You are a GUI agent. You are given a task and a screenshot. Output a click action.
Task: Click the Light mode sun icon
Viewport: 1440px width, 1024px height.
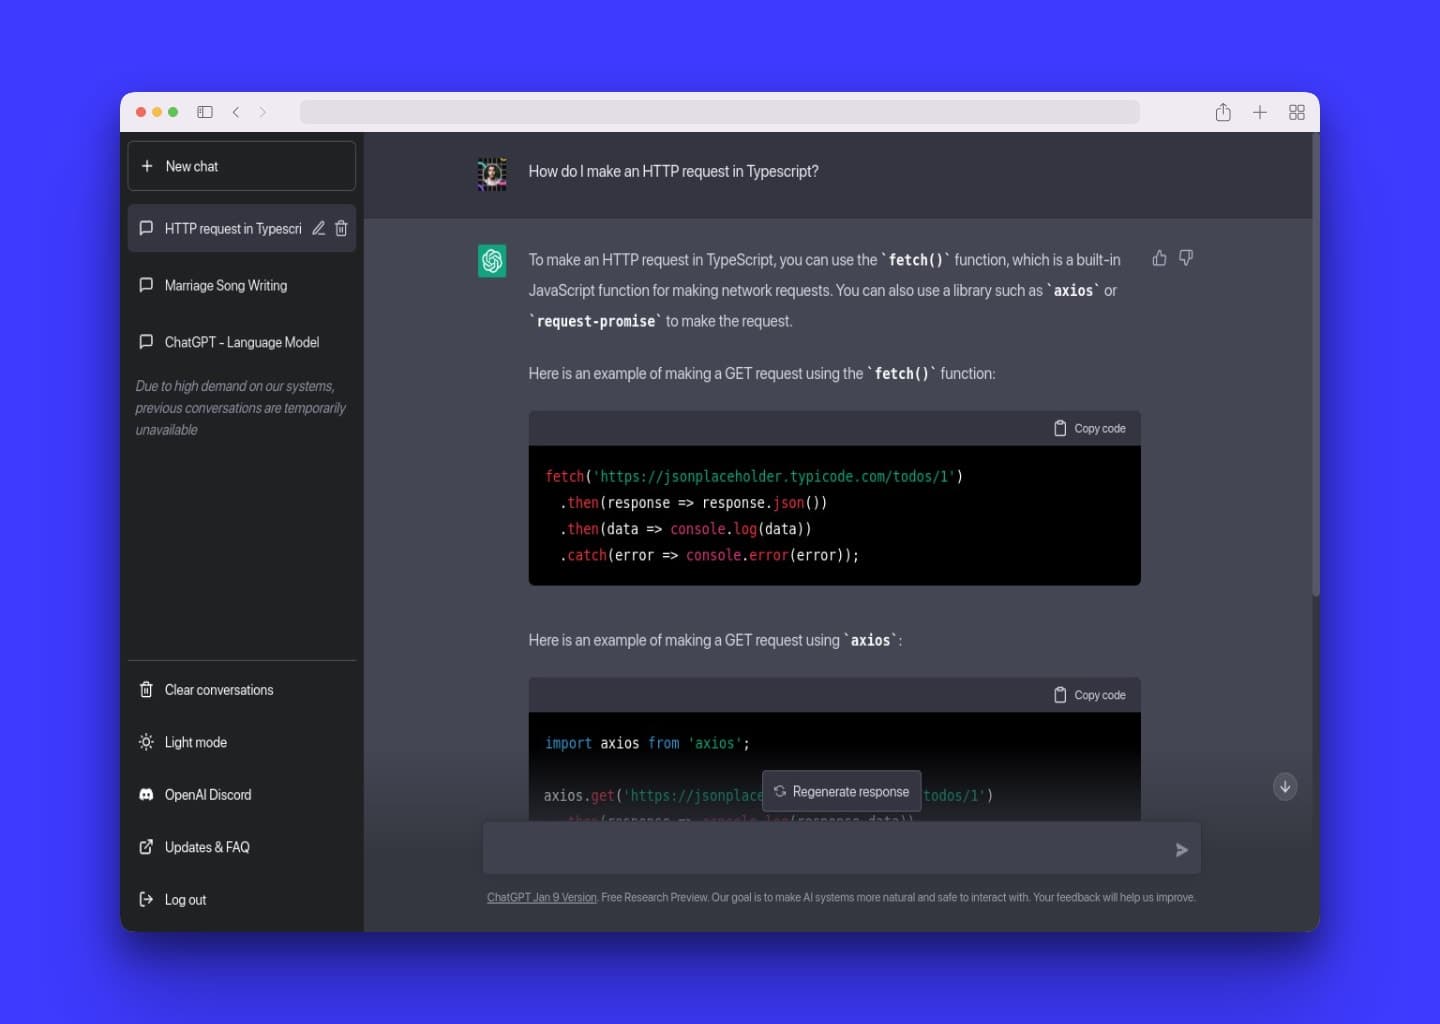coord(146,742)
